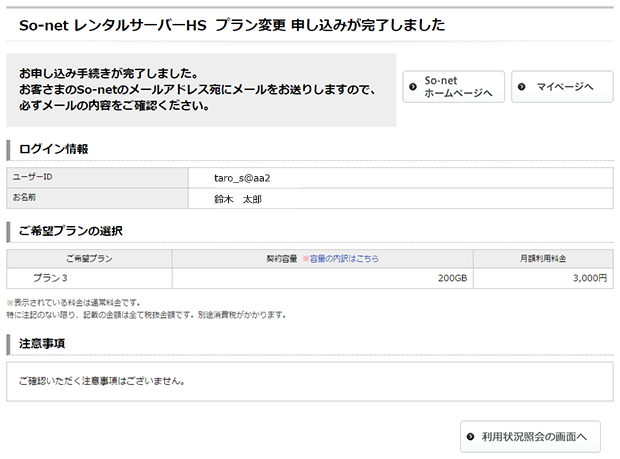620x459 pixels.
Task: Click the ご確認いただく注意事項はございません notice text
Action: (x=103, y=381)
